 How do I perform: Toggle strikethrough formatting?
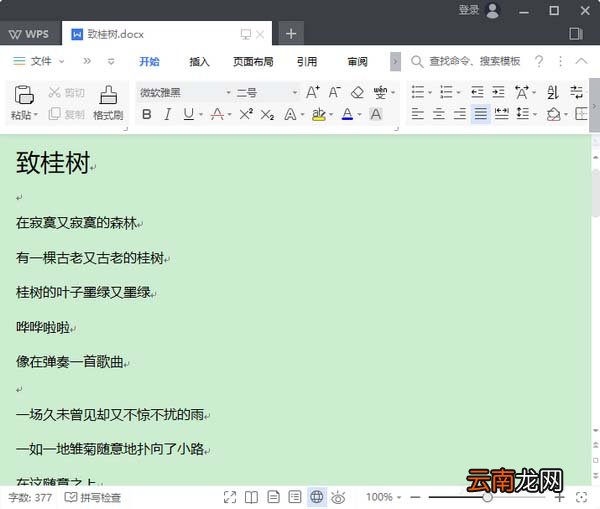click(x=217, y=114)
